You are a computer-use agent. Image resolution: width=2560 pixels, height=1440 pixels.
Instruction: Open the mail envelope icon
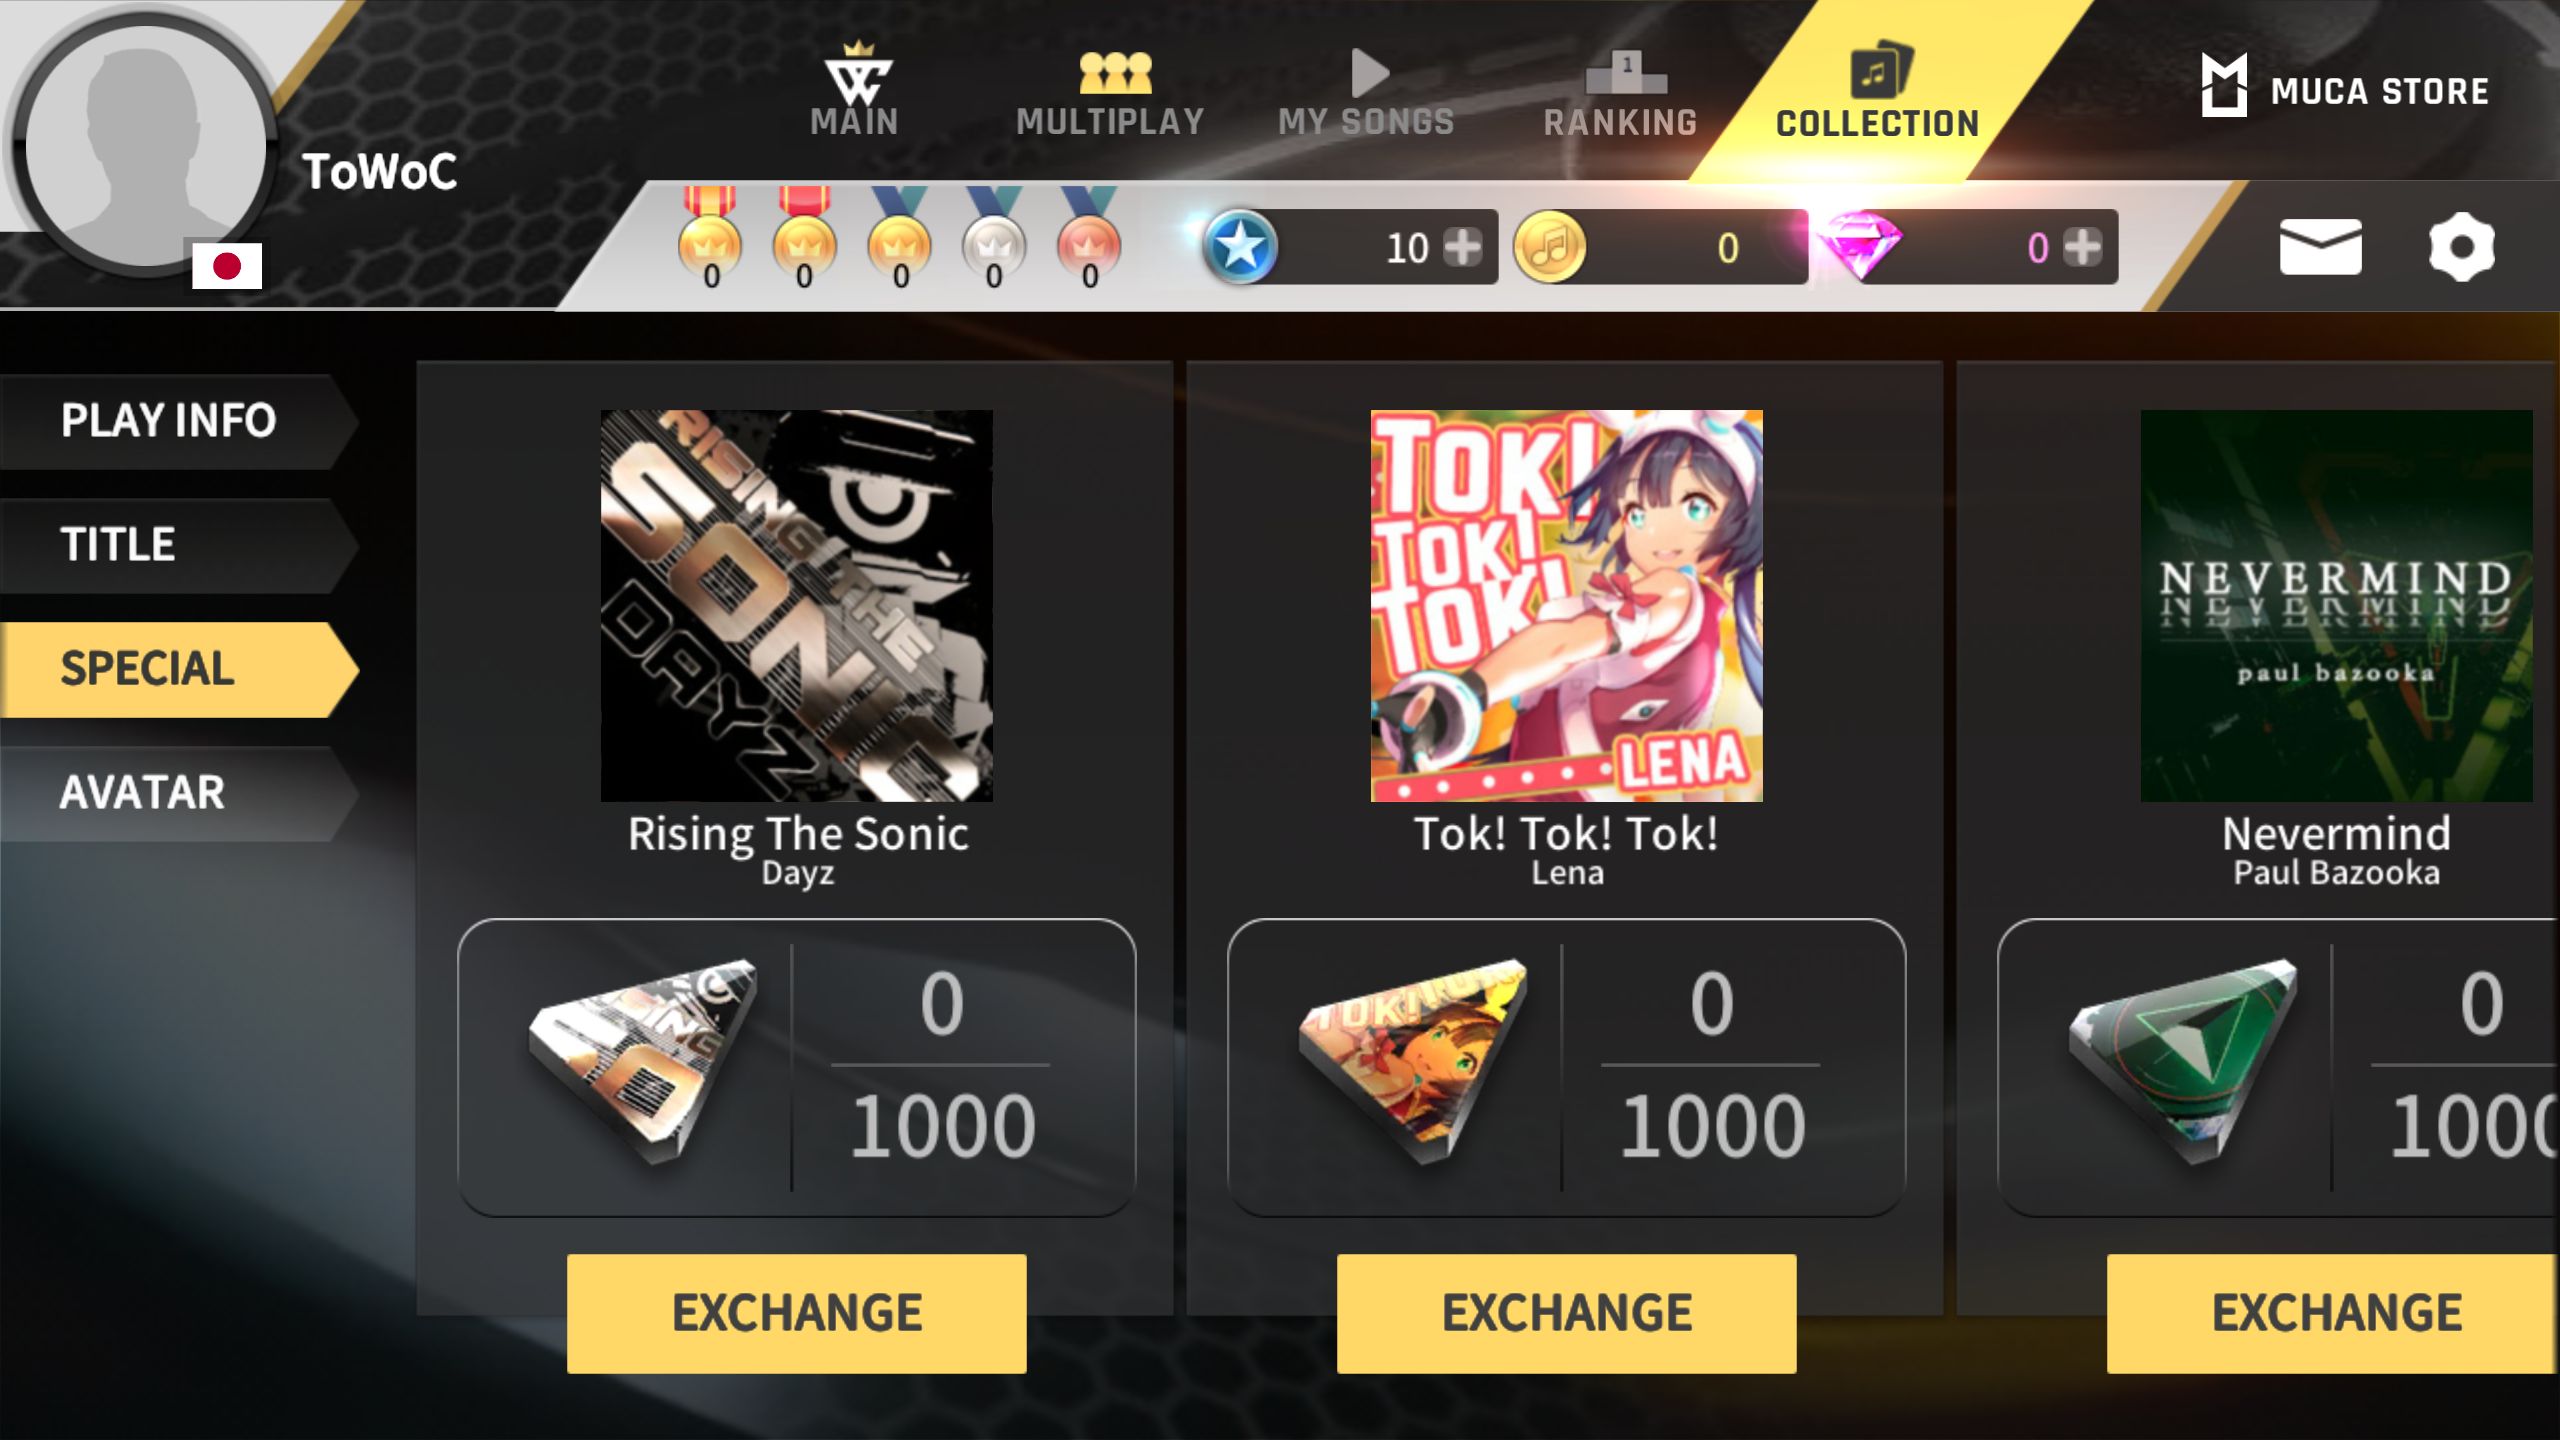coord(2320,247)
